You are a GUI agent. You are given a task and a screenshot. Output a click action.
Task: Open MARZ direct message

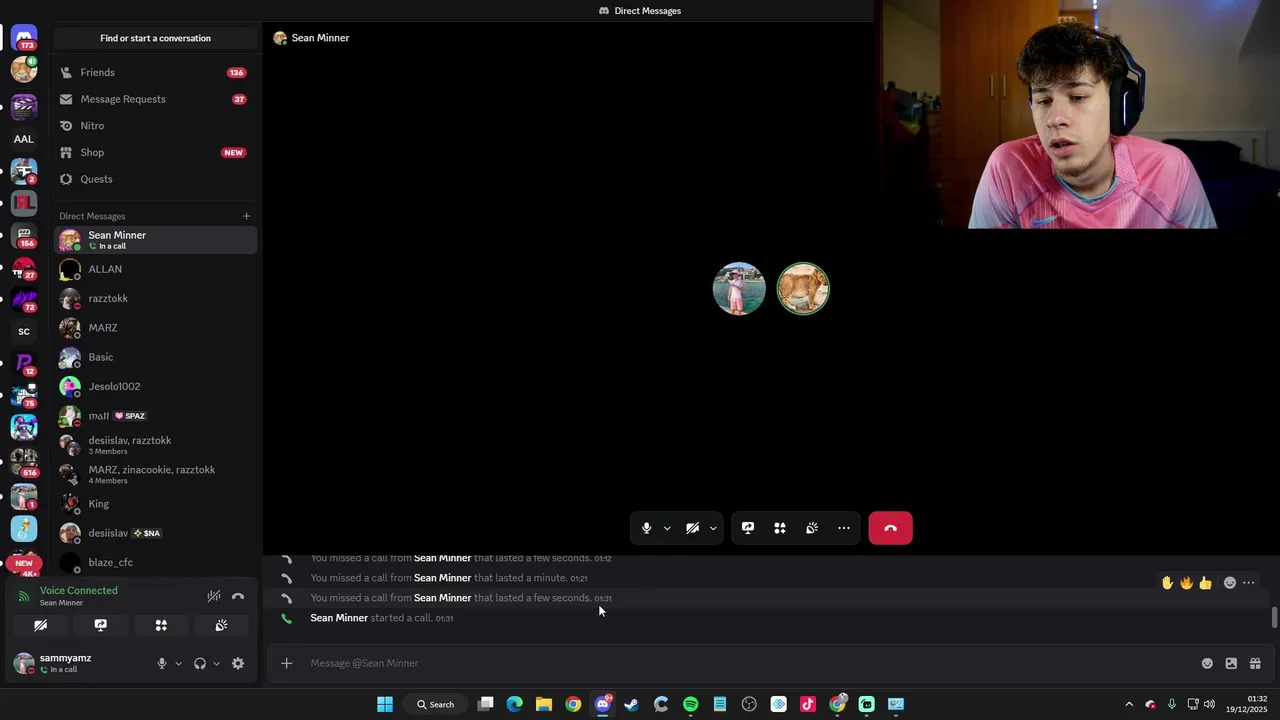click(x=155, y=328)
